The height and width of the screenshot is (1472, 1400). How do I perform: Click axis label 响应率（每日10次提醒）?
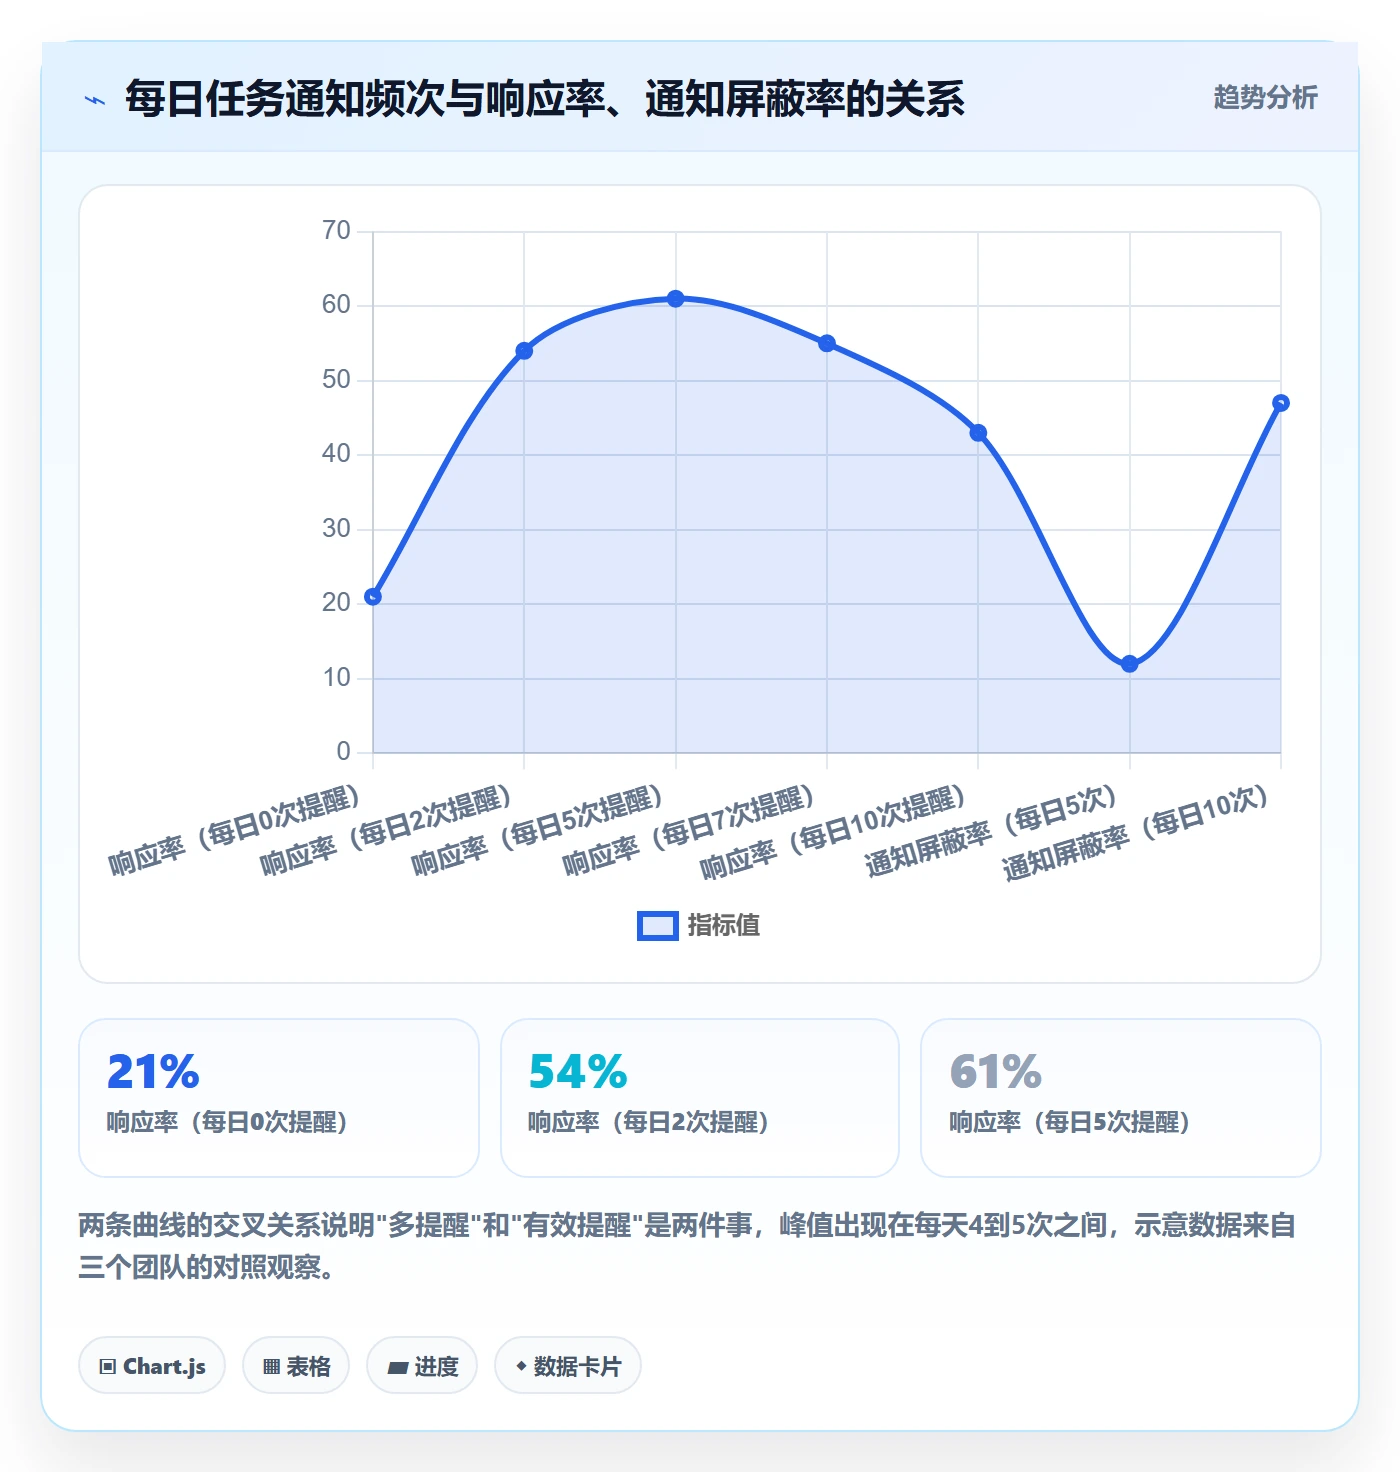tap(833, 832)
